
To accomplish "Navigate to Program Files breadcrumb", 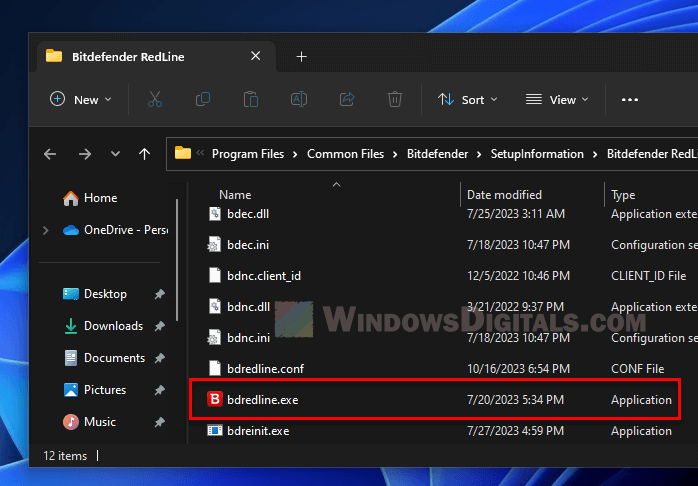I will (248, 154).
